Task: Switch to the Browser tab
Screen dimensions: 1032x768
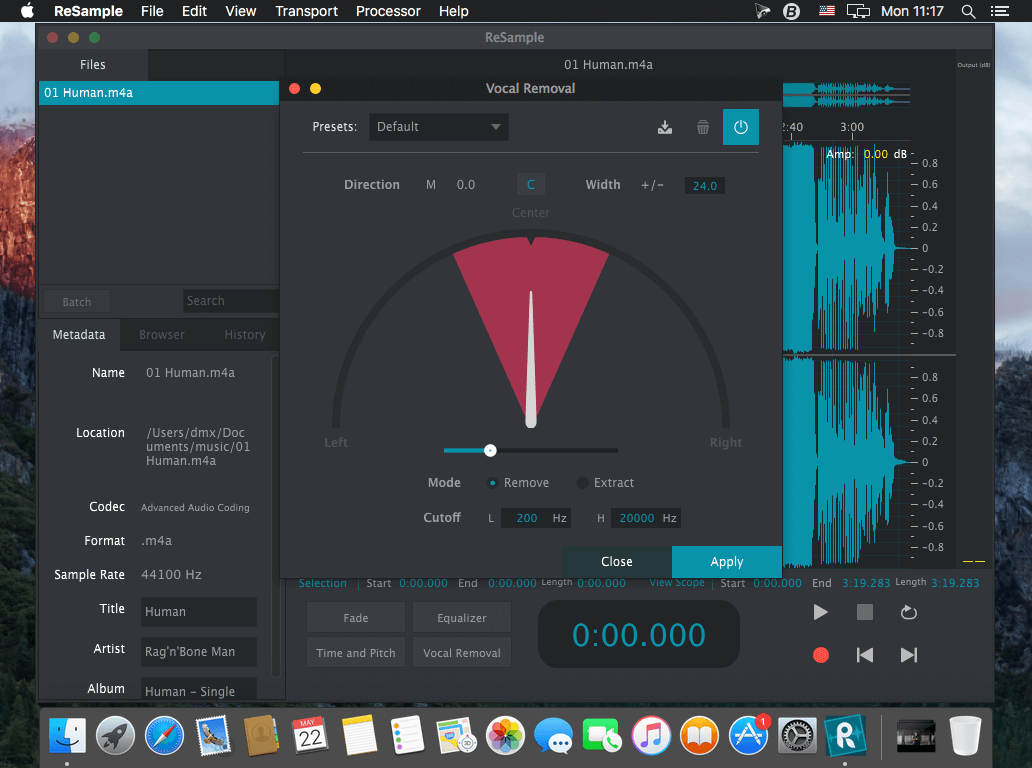Action: [x=162, y=334]
